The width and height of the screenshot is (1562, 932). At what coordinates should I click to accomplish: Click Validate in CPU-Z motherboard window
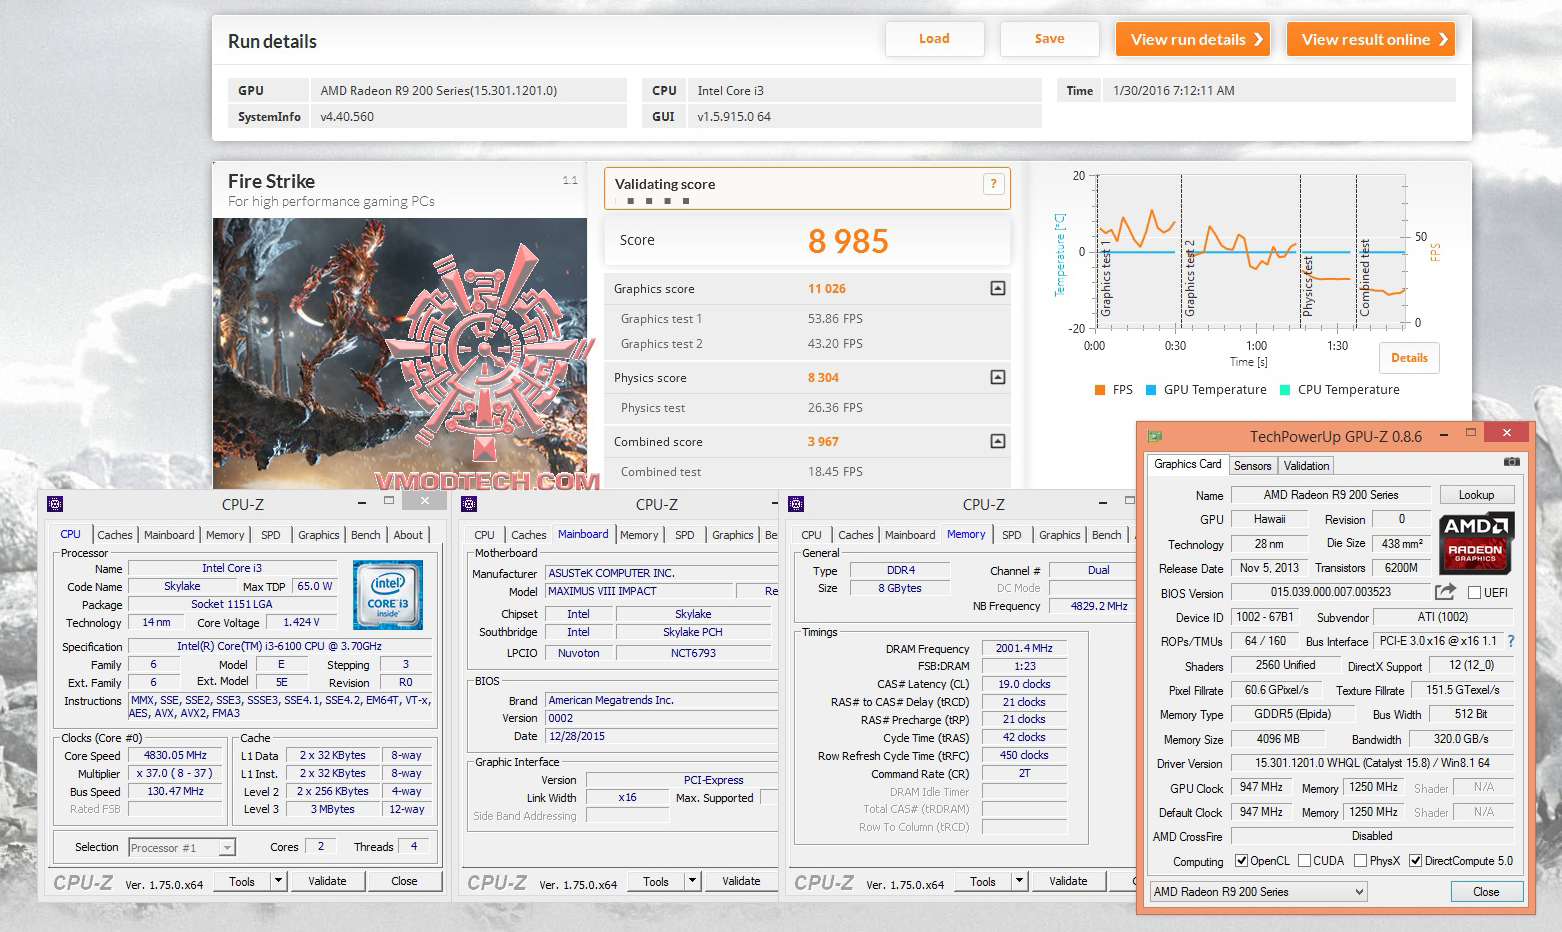pyautogui.click(x=741, y=881)
